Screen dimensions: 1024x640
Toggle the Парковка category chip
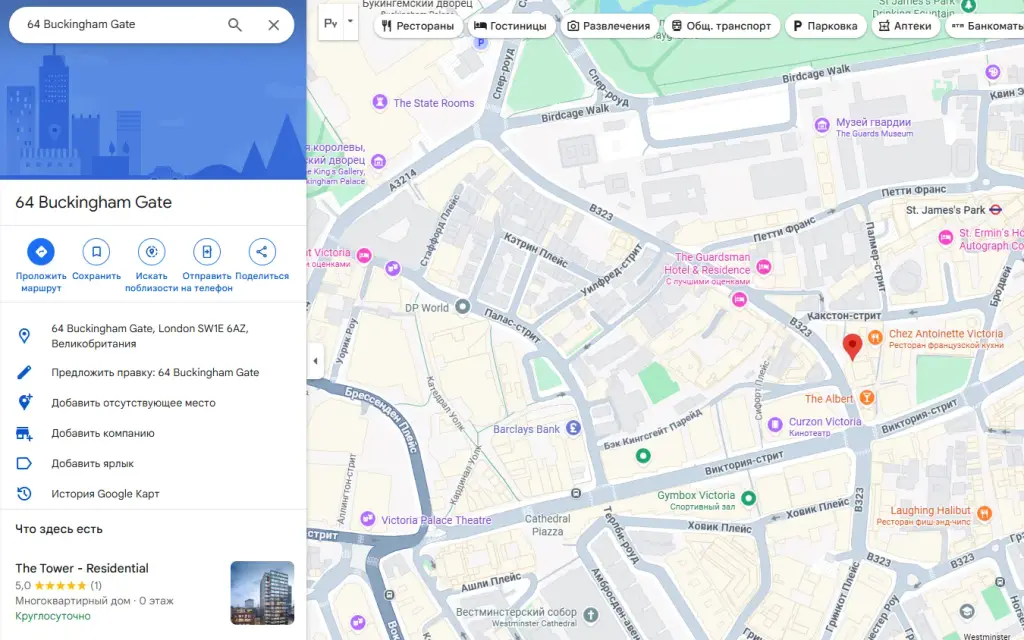point(825,26)
